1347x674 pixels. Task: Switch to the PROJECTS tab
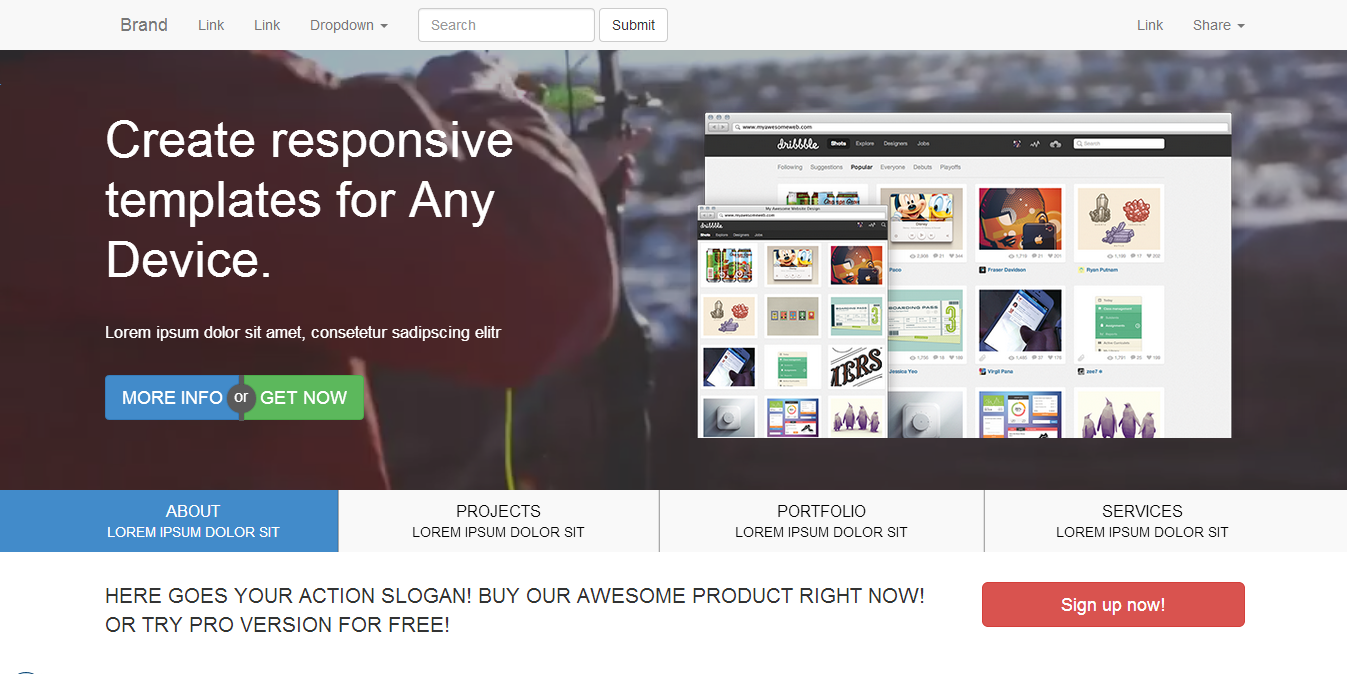[499, 521]
